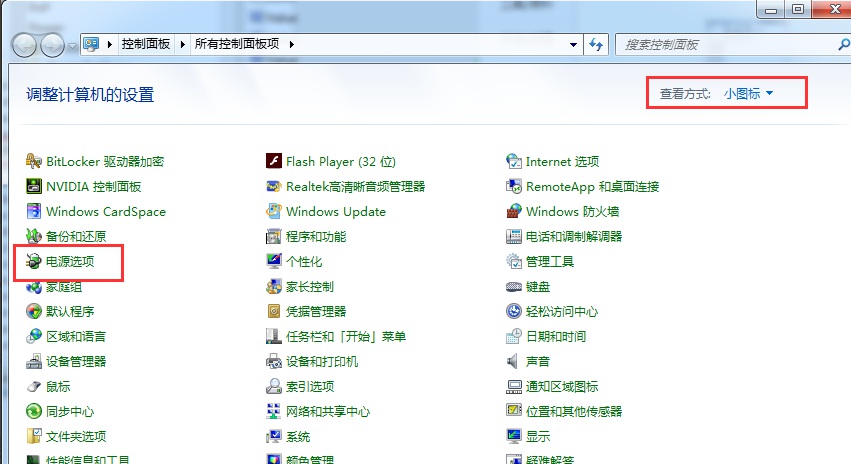Screen dimensions: 851x464
Task: Click the 所有控制面板项 breadcrumb
Action: (237, 44)
